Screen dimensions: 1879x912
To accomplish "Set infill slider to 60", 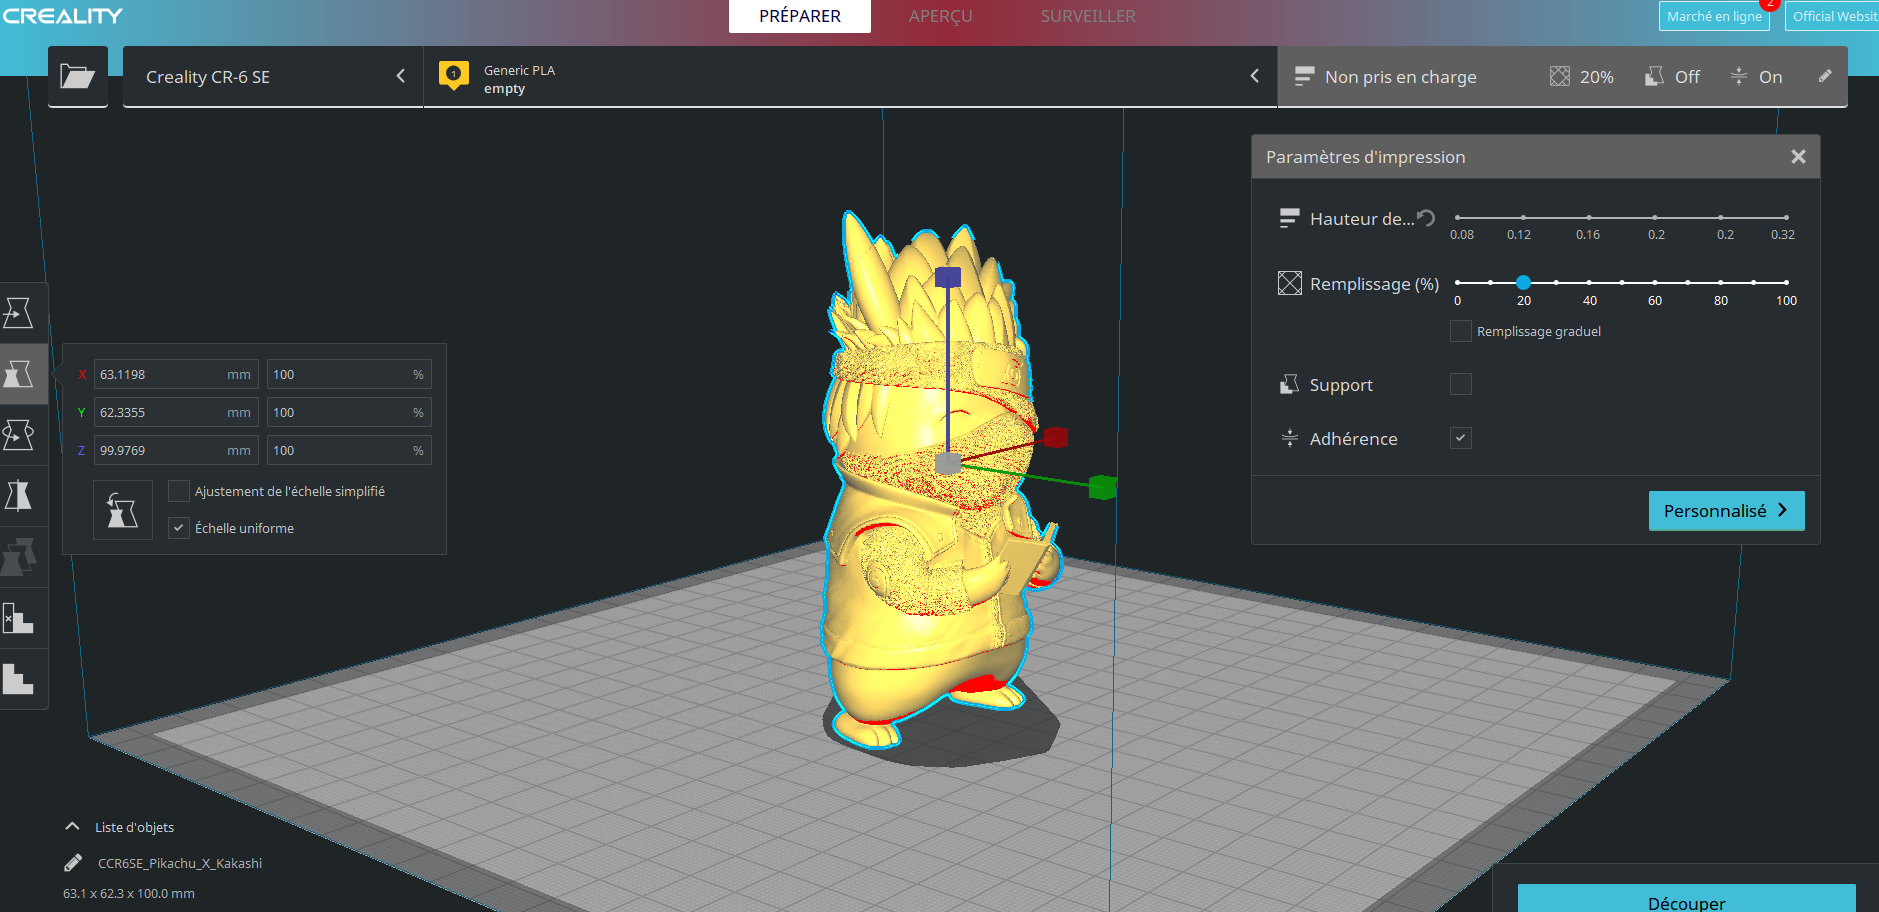I will click(x=1655, y=282).
